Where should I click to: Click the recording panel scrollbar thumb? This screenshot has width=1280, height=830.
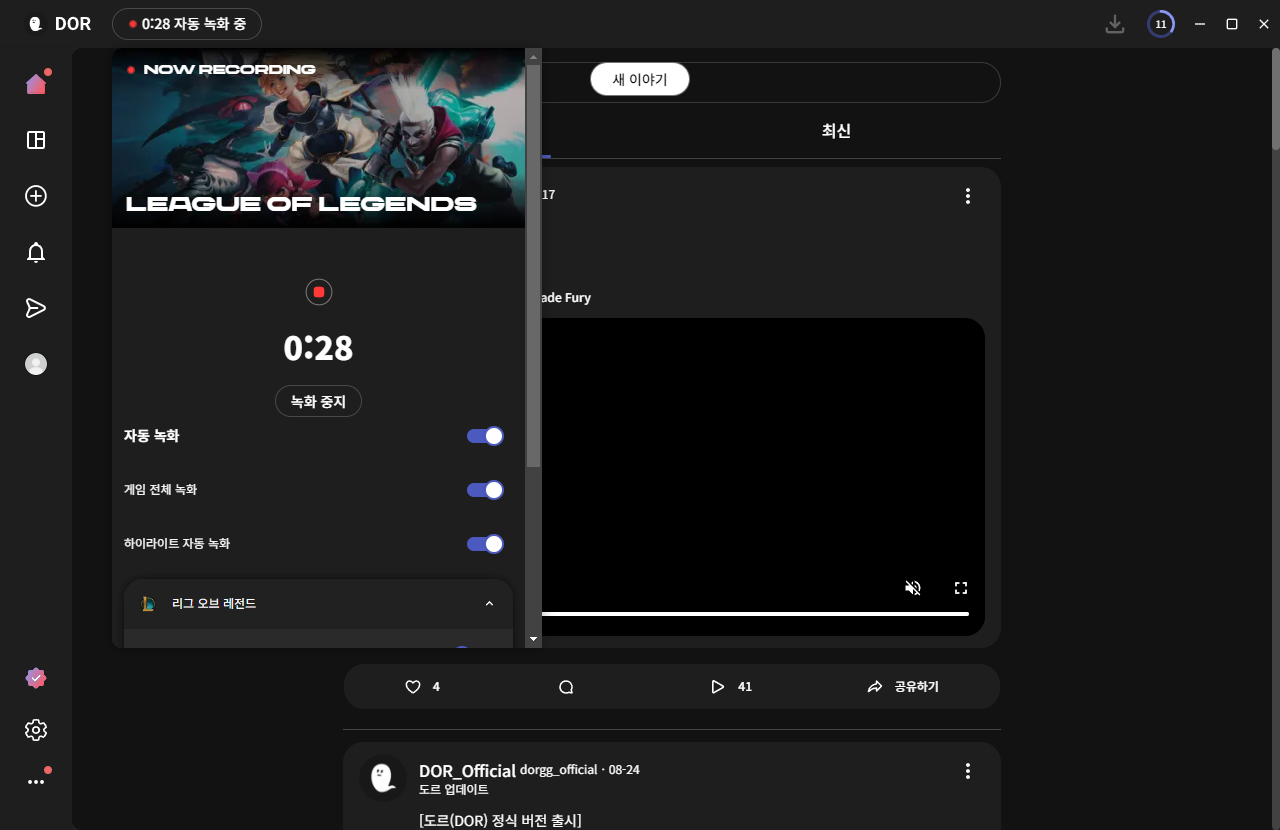(x=533, y=266)
